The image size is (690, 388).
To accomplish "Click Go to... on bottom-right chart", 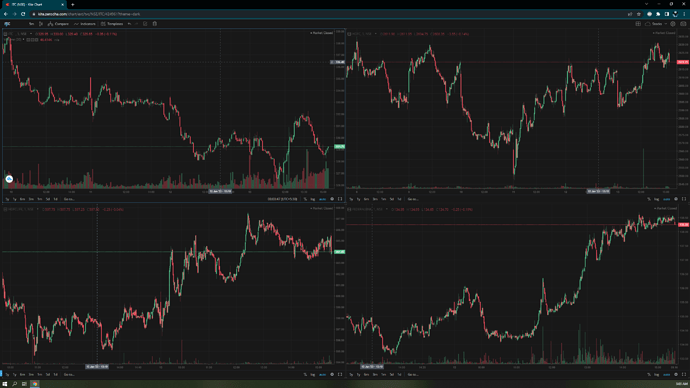I will coord(413,374).
